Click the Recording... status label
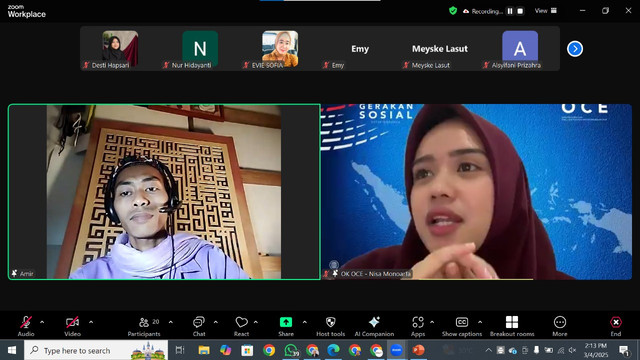 [487, 11]
